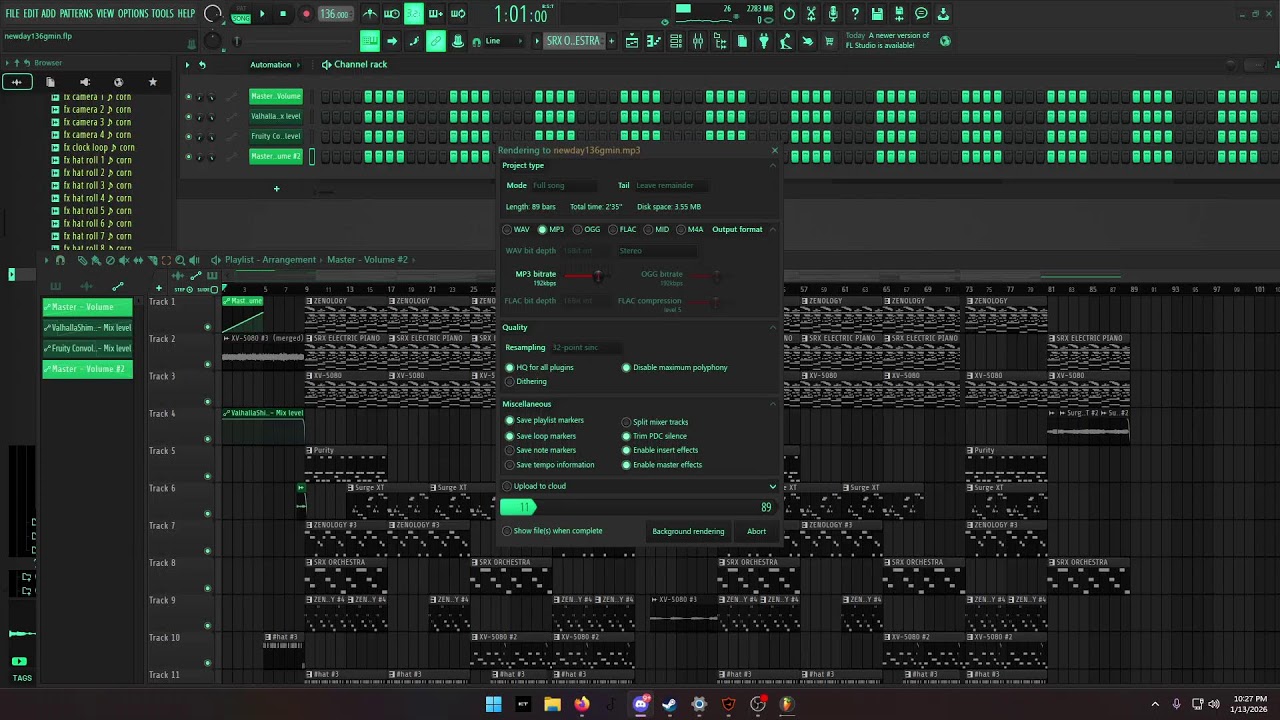1280x720 pixels.
Task: Select Master..Volume channel in Channel rack
Action: tap(275, 96)
